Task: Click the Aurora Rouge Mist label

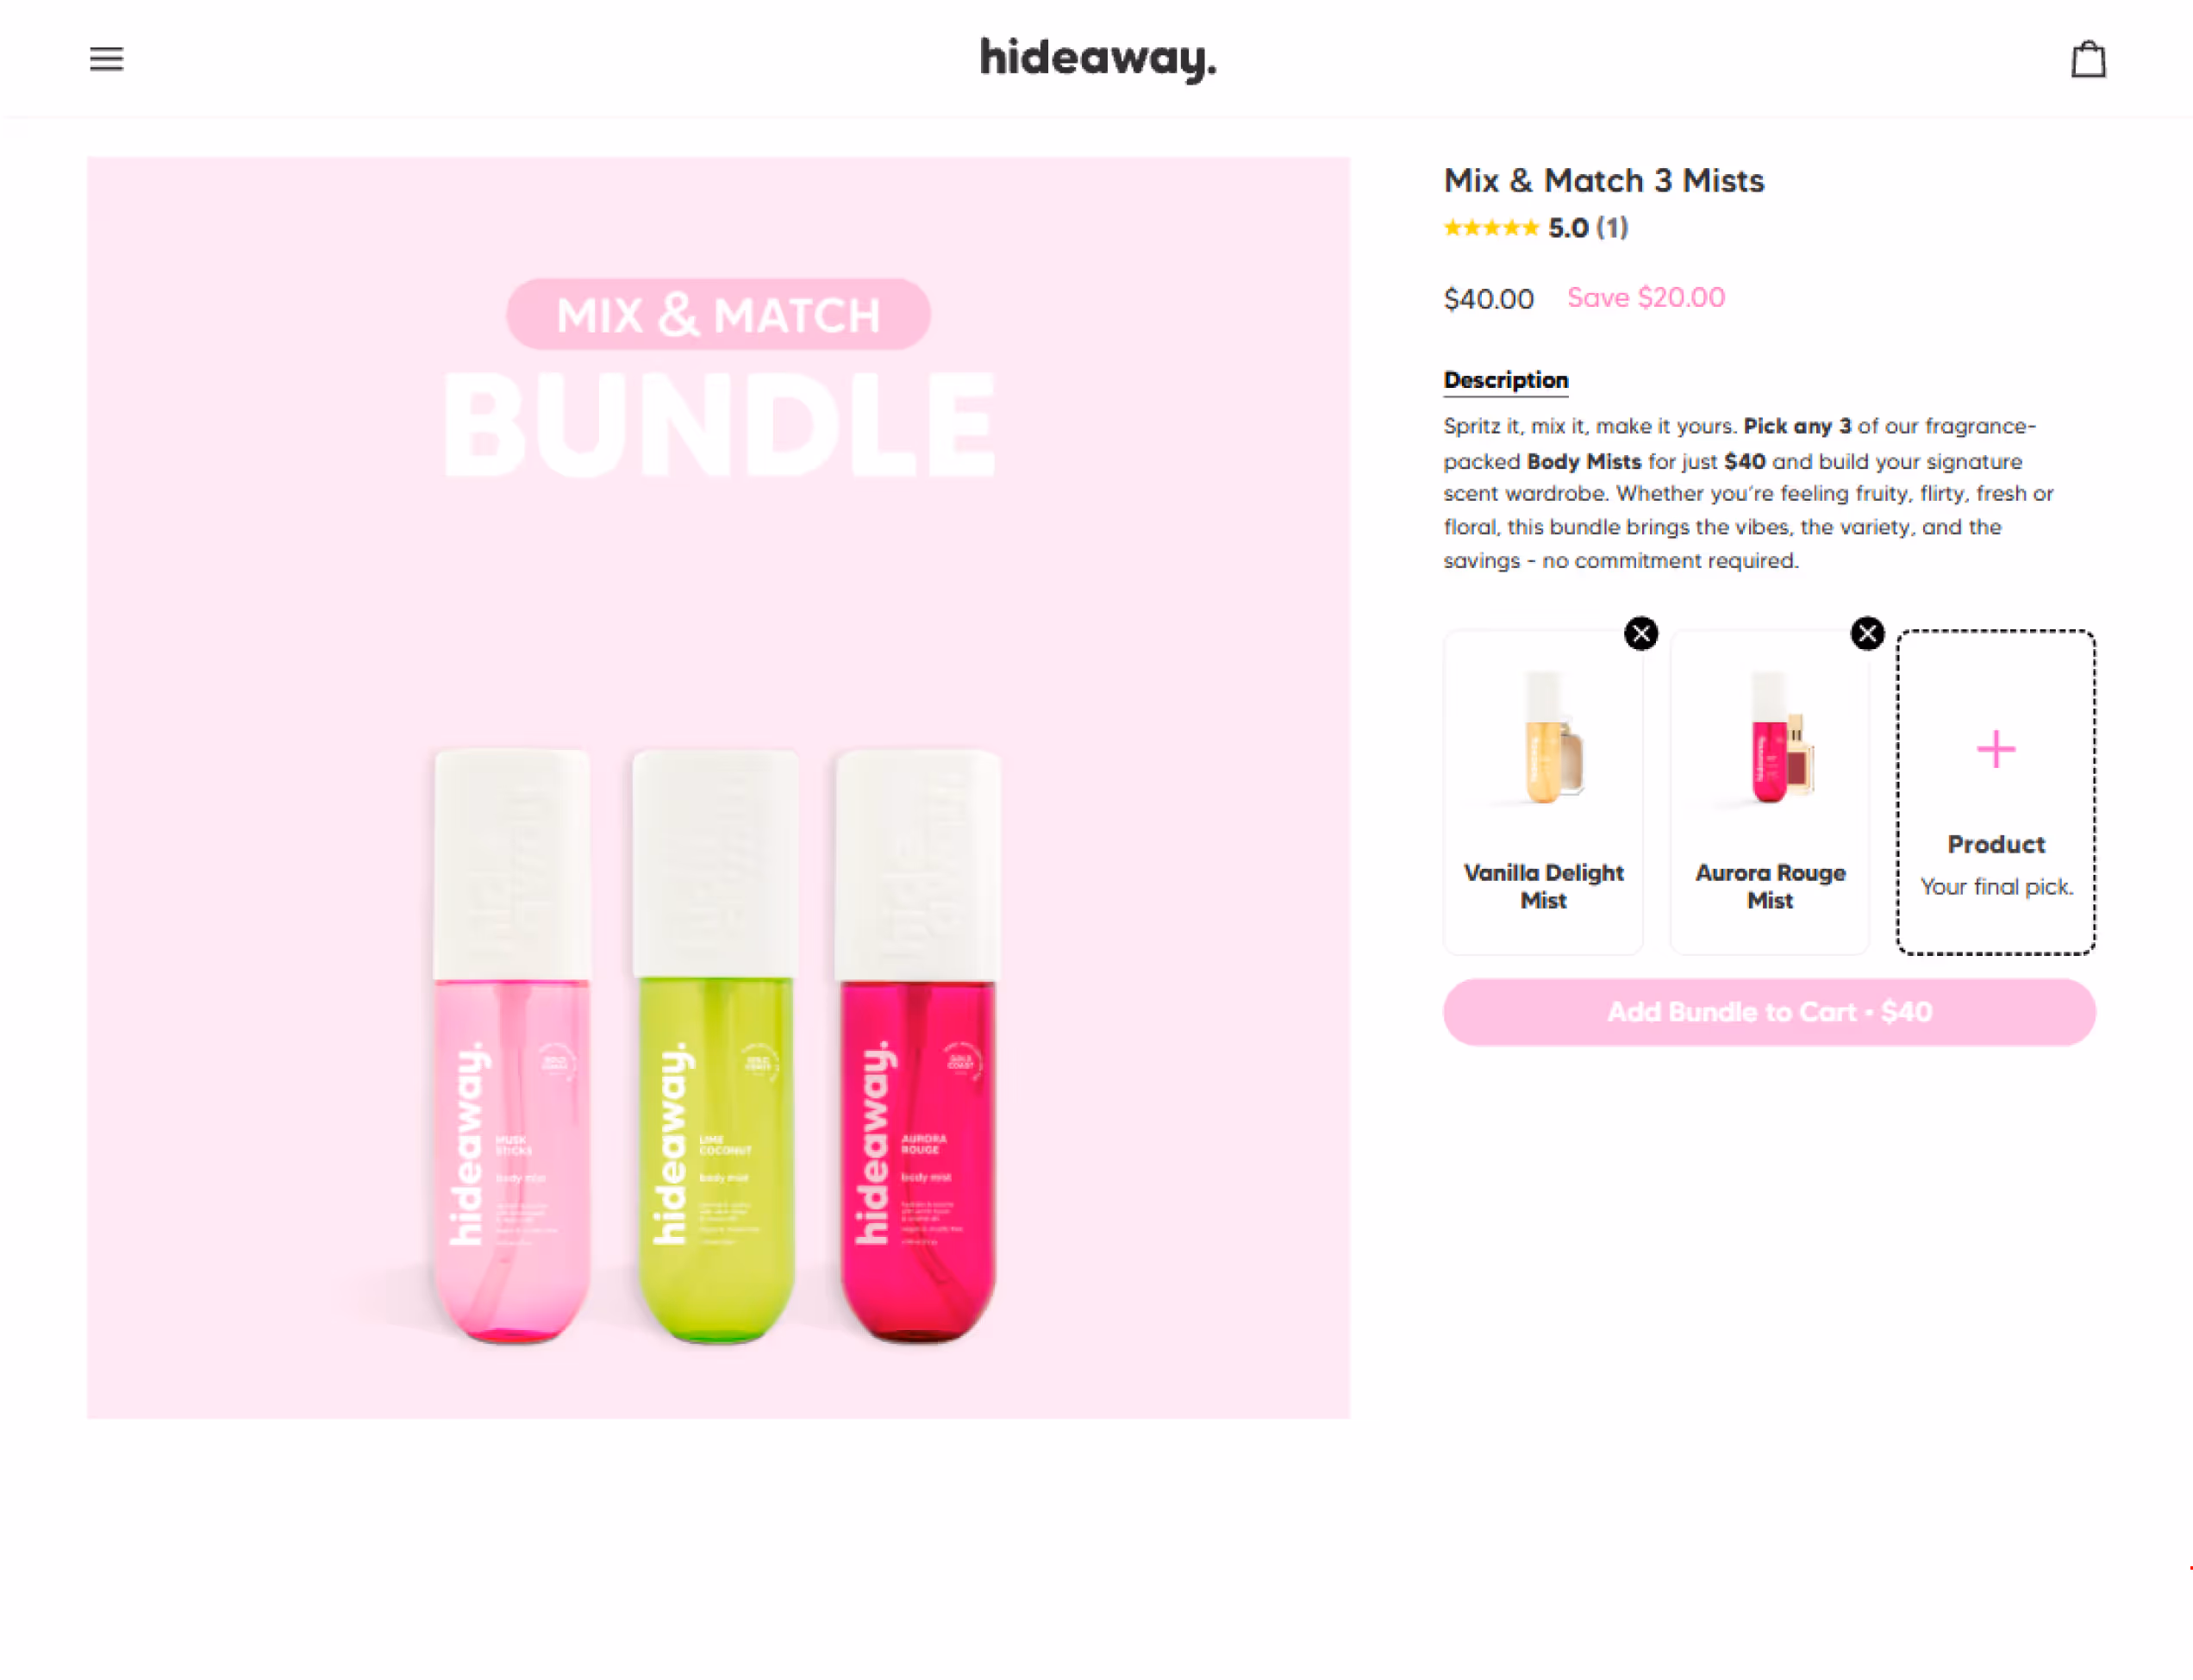Action: (1769, 886)
